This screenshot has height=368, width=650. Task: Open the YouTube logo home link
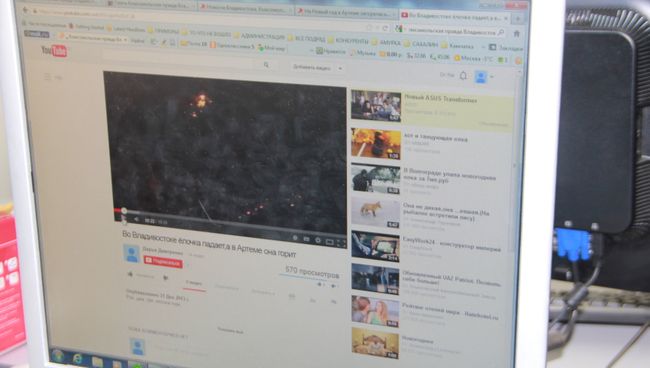[x=54, y=51]
